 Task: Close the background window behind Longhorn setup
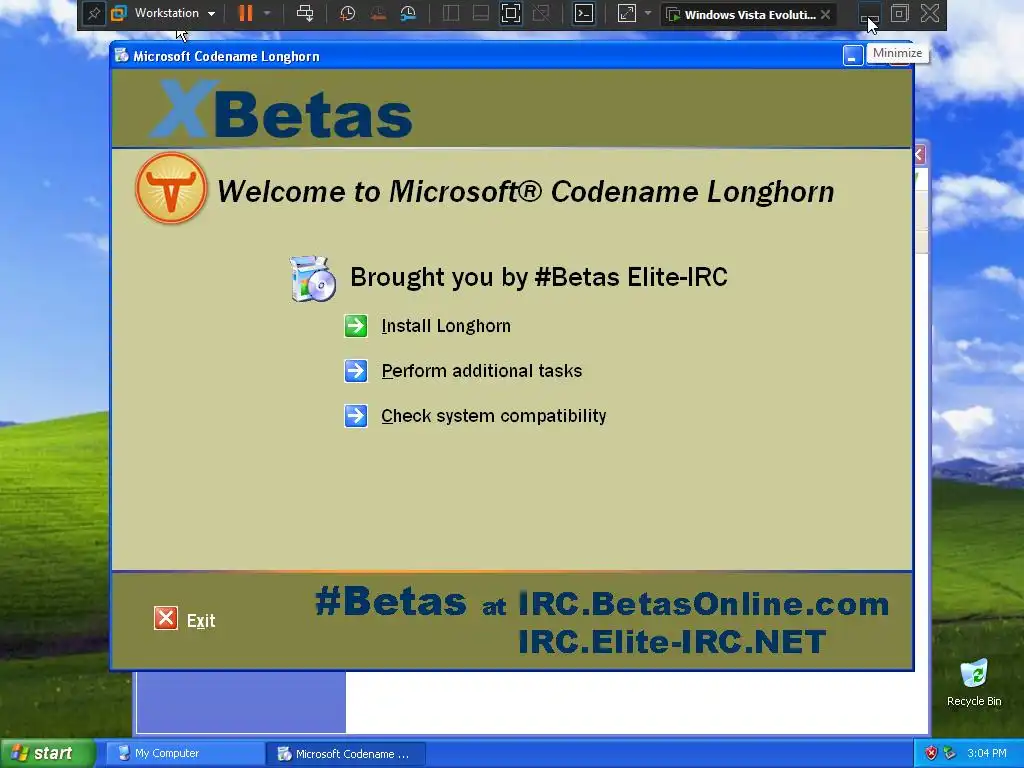point(920,155)
